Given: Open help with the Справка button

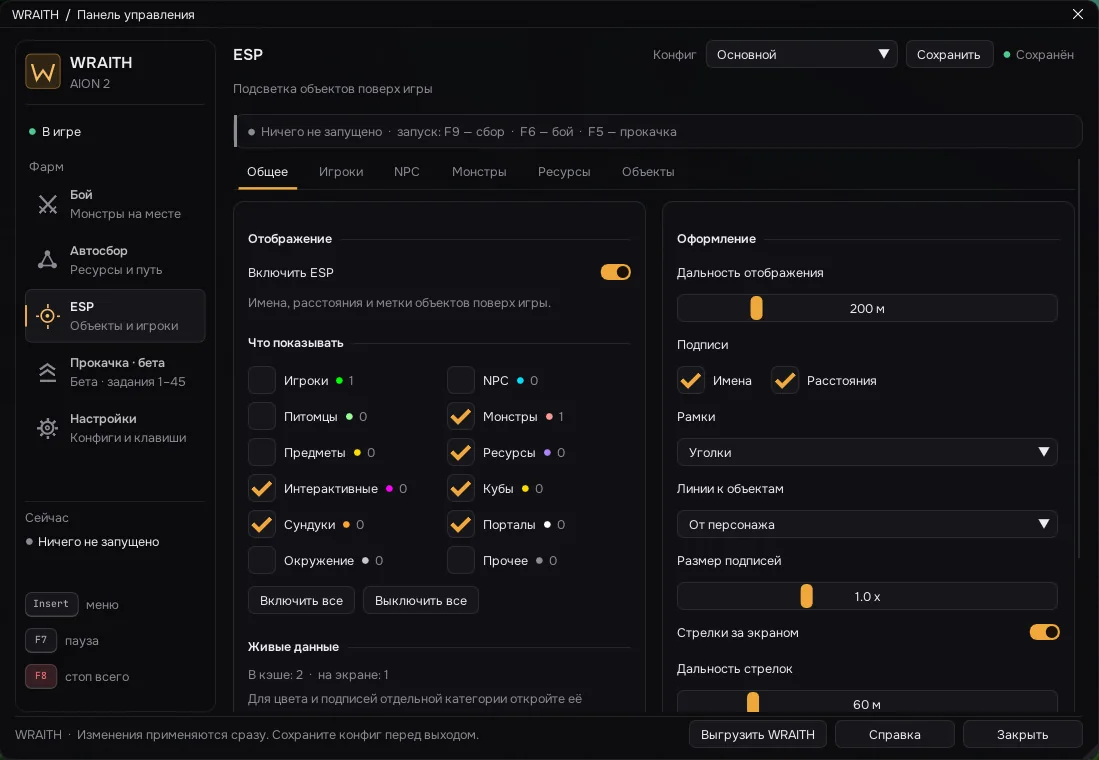Looking at the screenshot, I should [x=894, y=735].
